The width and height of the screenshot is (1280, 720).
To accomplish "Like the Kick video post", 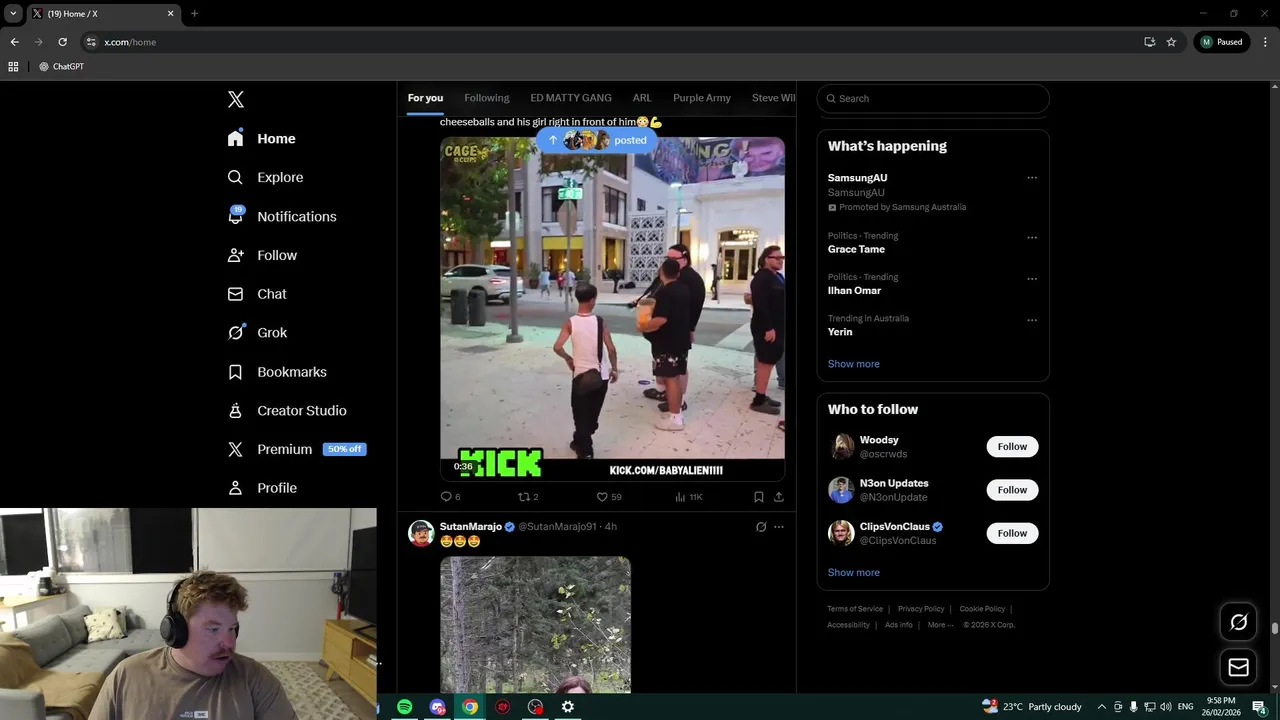I will point(602,497).
